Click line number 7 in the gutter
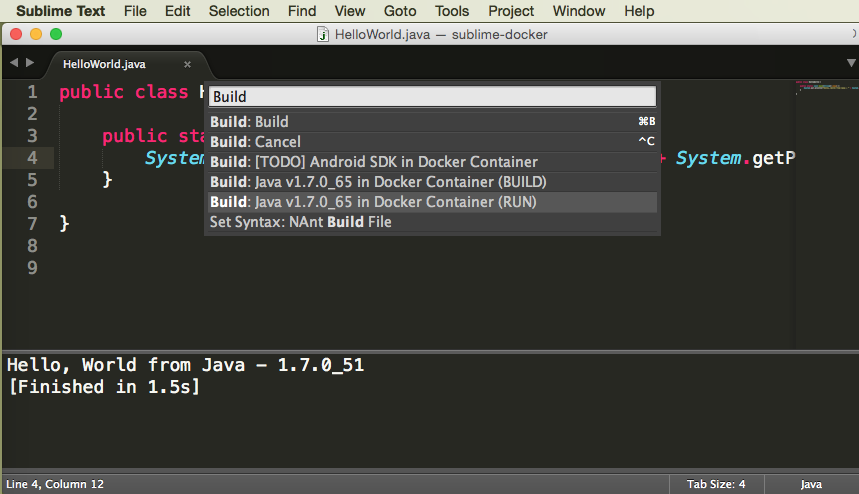 click(32, 224)
